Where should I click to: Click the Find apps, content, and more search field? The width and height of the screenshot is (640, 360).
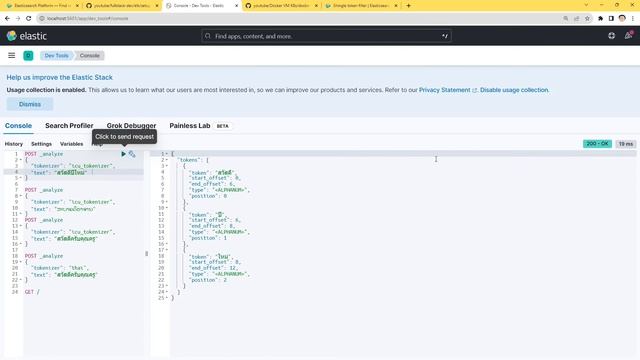[x=327, y=36]
